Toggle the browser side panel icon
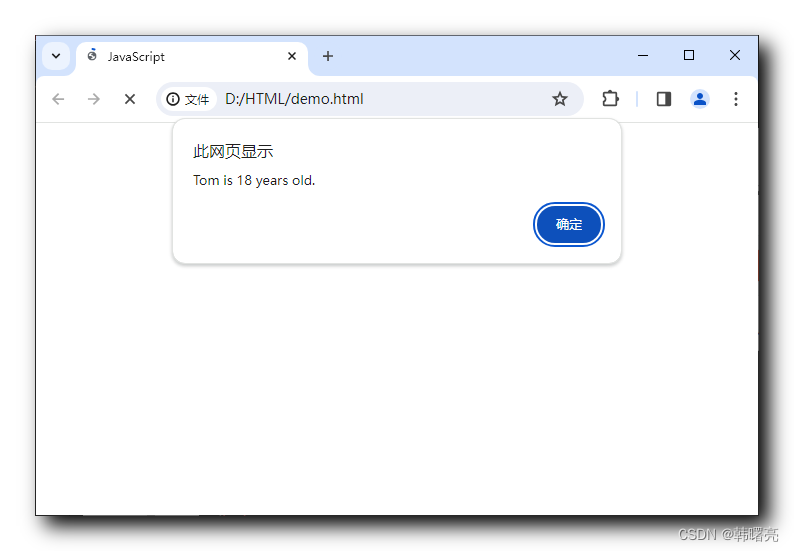The image size is (794, 551). coord(664,99)
